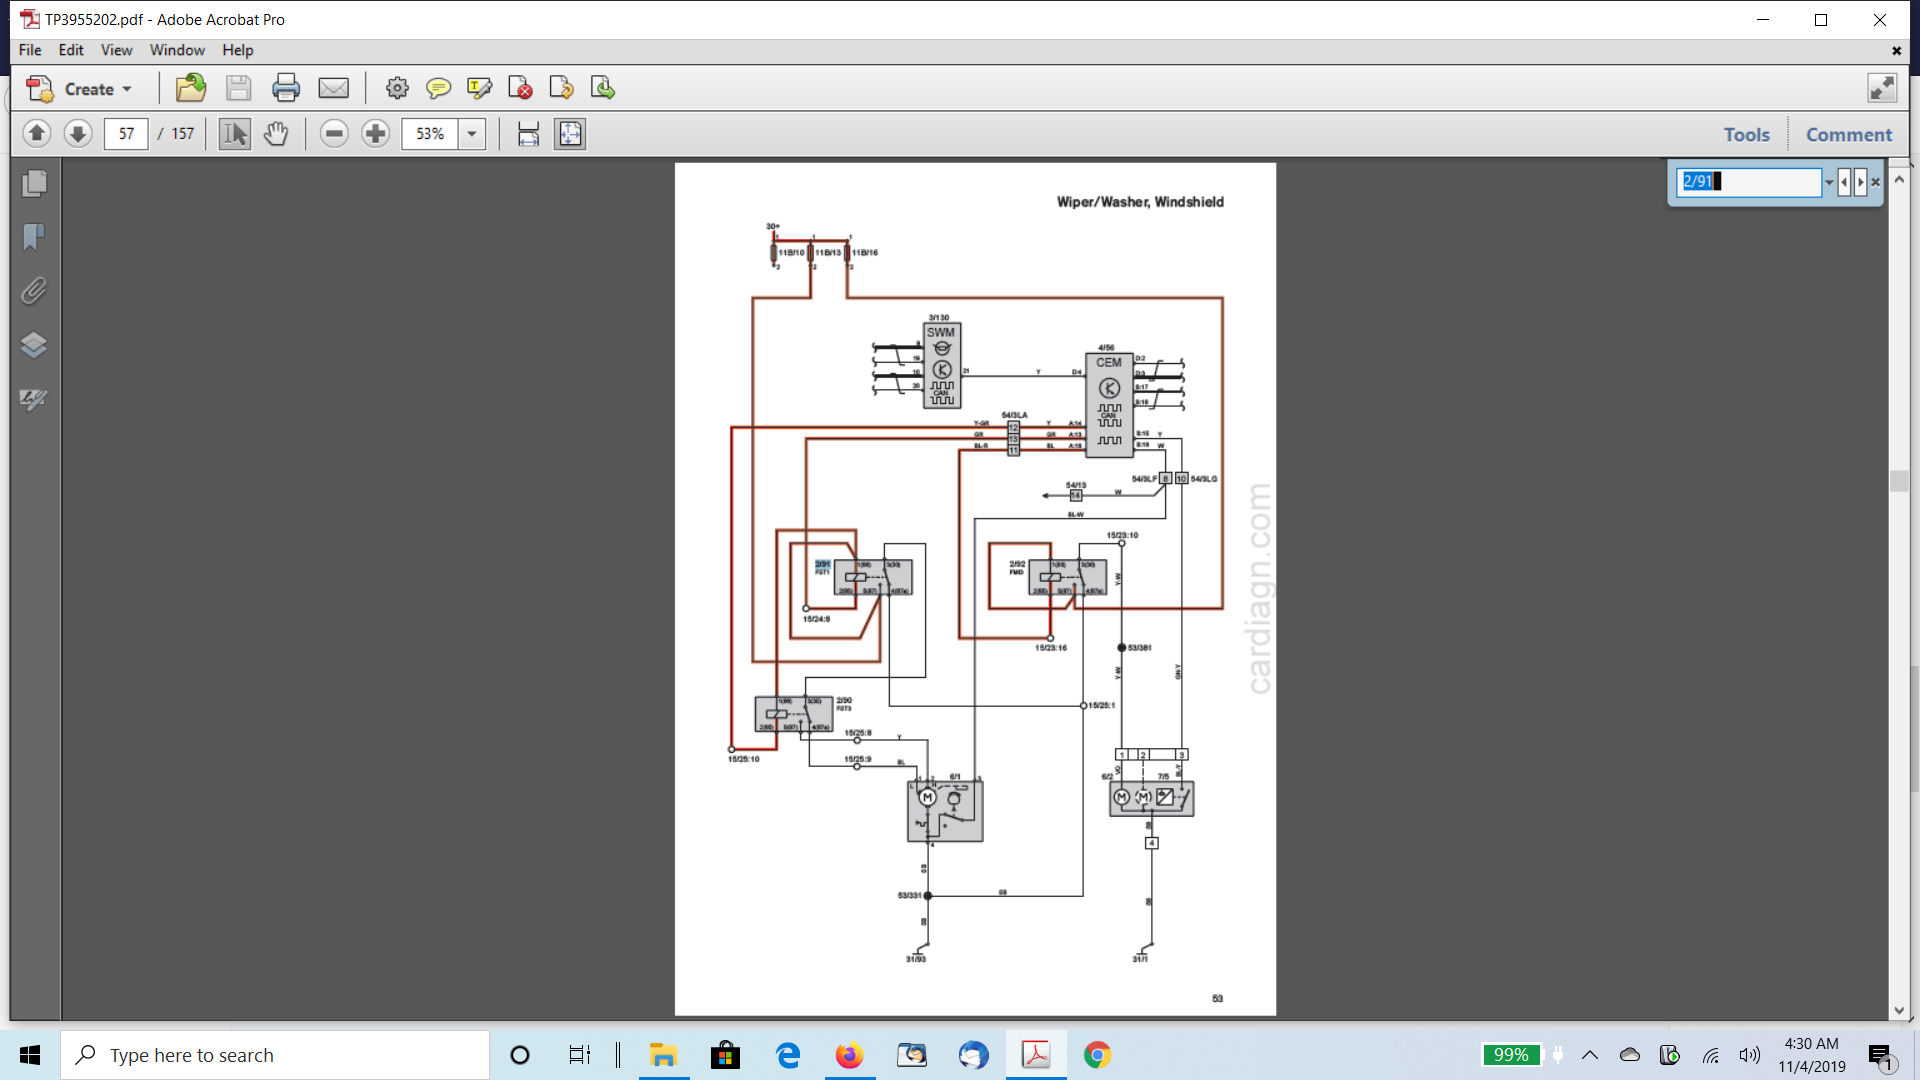Toggle fit one full page view
Viewport: 1920px width, 1080px height.
point(570,133)
